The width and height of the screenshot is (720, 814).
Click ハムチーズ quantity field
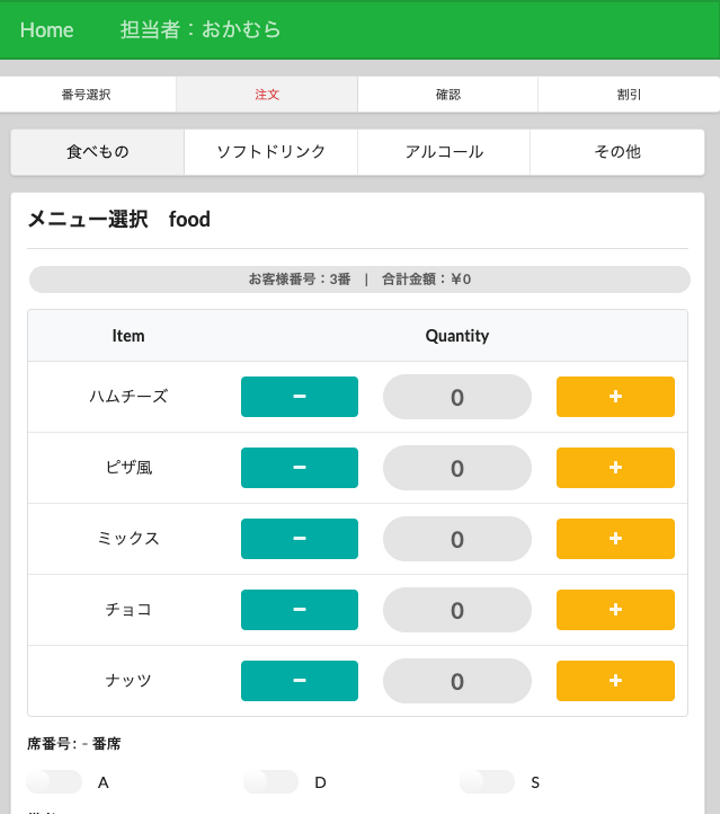[457, 397]
